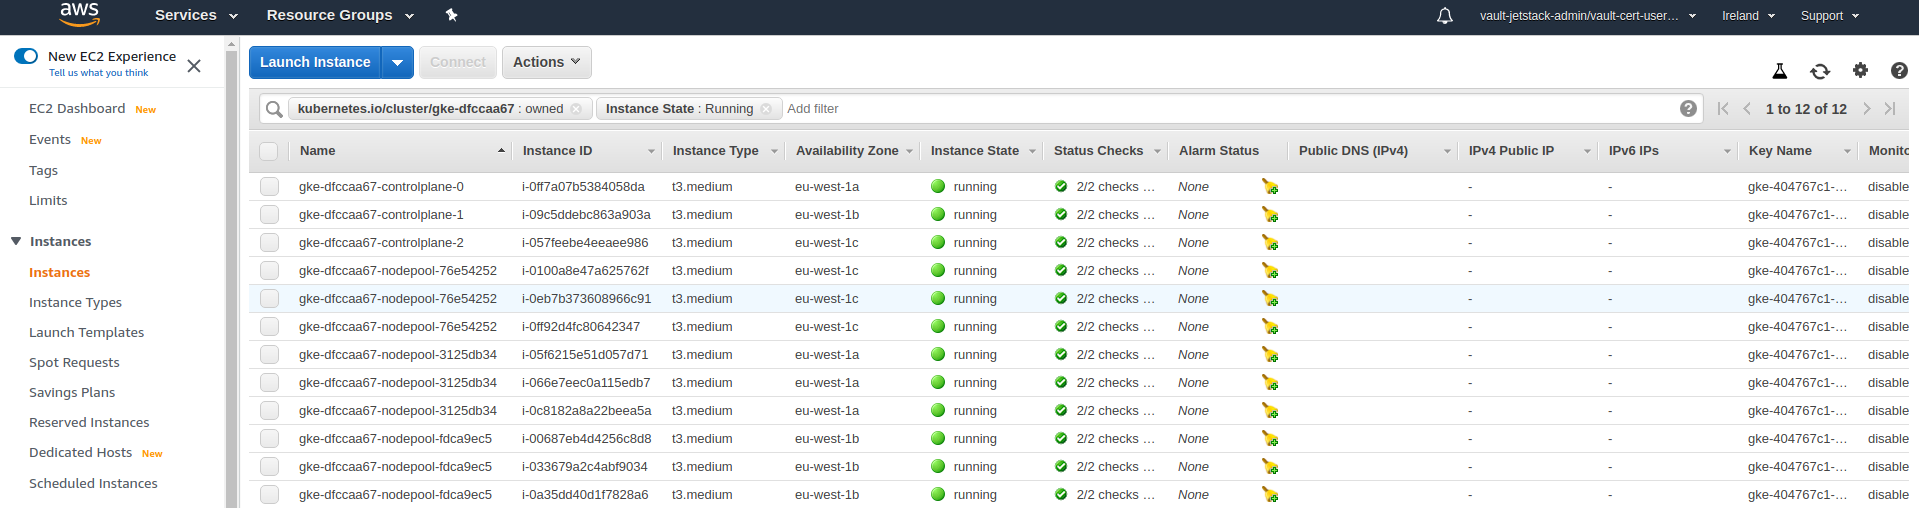The height and width of the screenshot is (508, 1919).
Task: Open table settings gear icon
Action: coord(1860,70)
